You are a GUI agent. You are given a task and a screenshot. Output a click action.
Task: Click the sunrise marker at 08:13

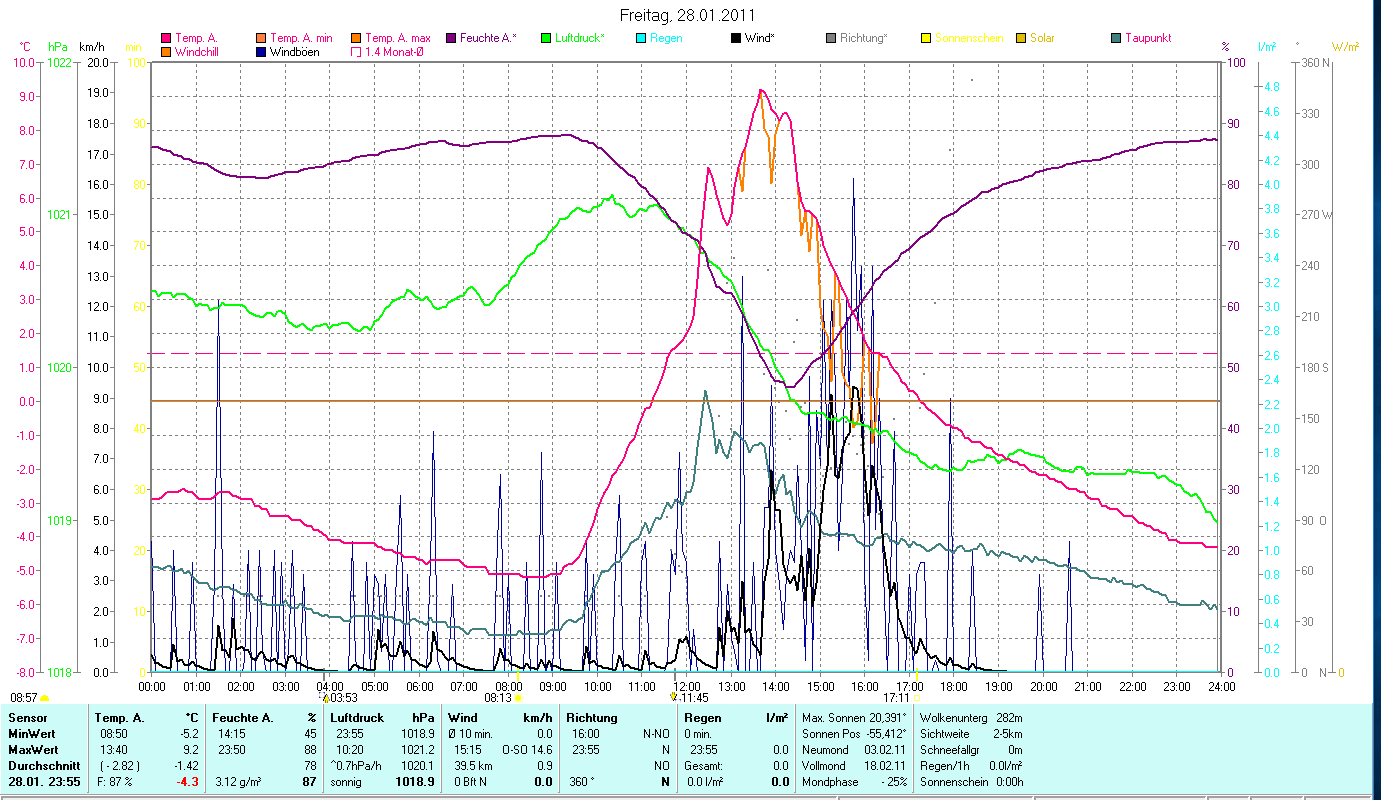(518, 698)
